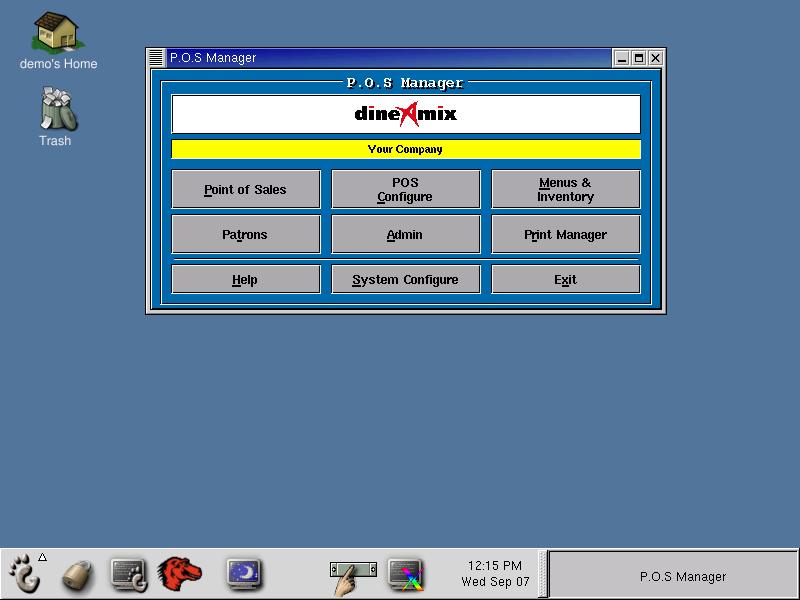Image resolution: width=800 pixels, height=600 pixels.
Task: Launch the terminal icon with GNOME foot
Action: pyautogui.click(x=129, y=574)
